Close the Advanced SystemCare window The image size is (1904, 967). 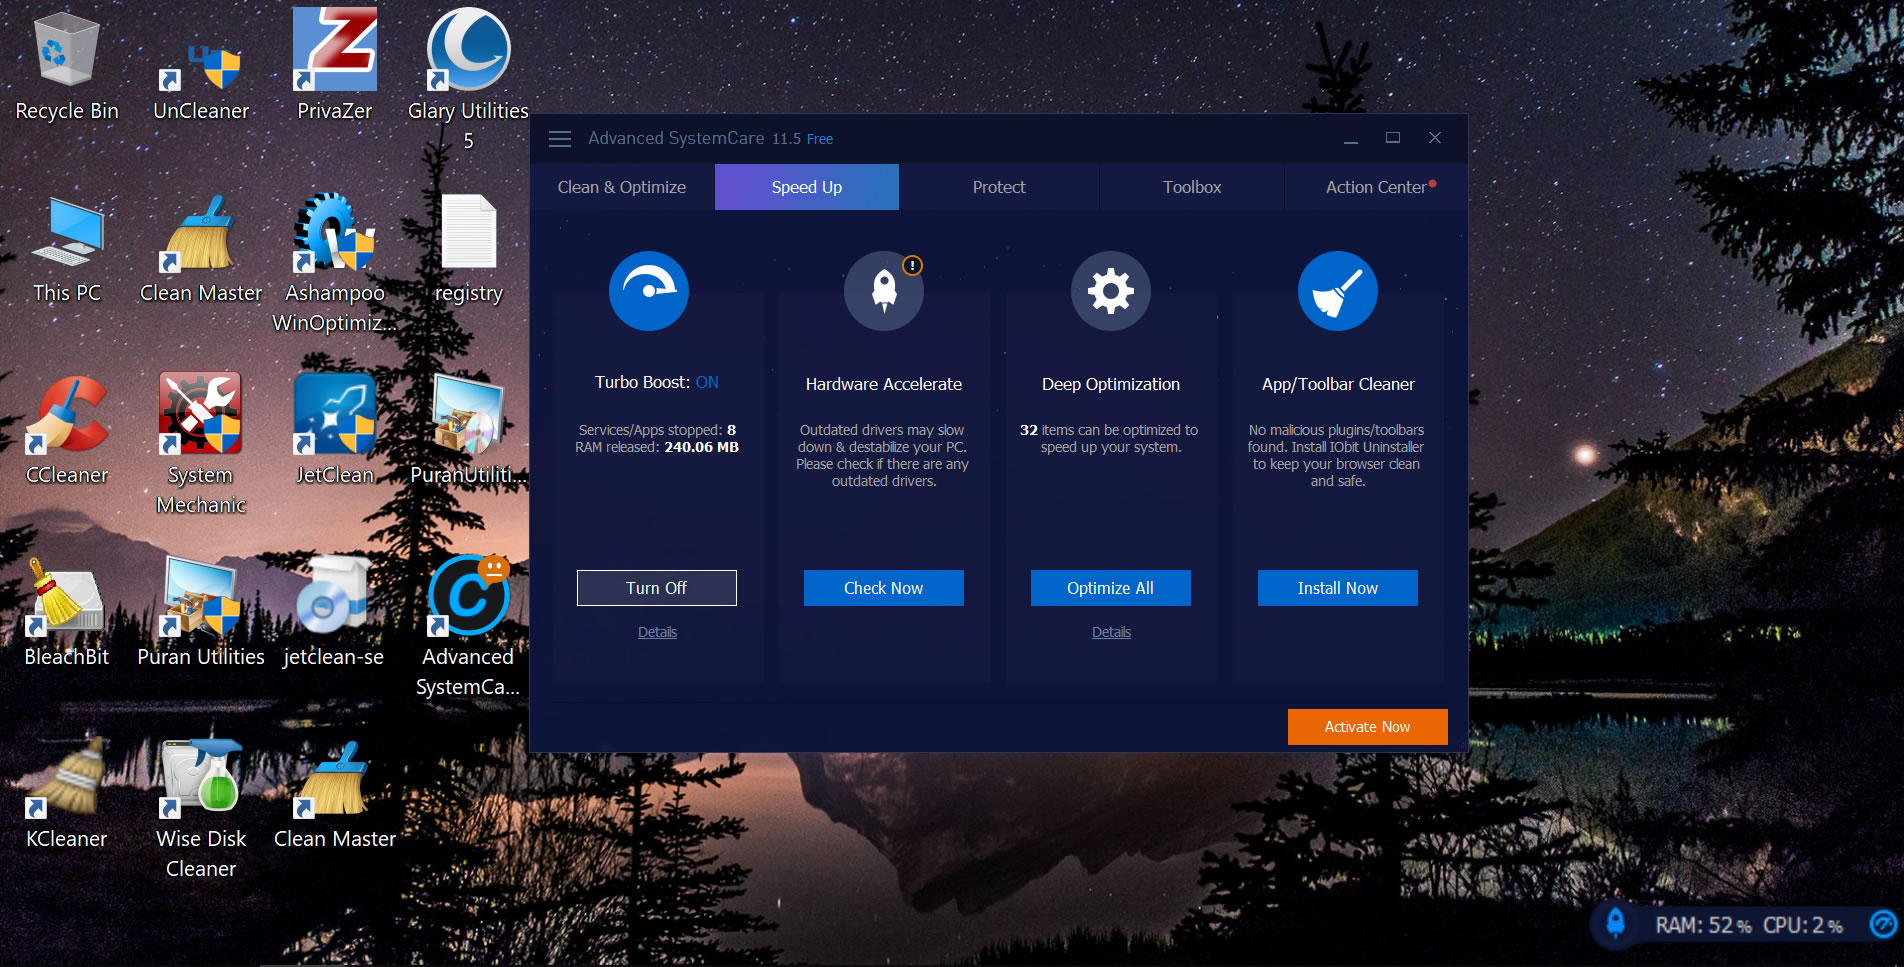click(x=1435, y=138)
